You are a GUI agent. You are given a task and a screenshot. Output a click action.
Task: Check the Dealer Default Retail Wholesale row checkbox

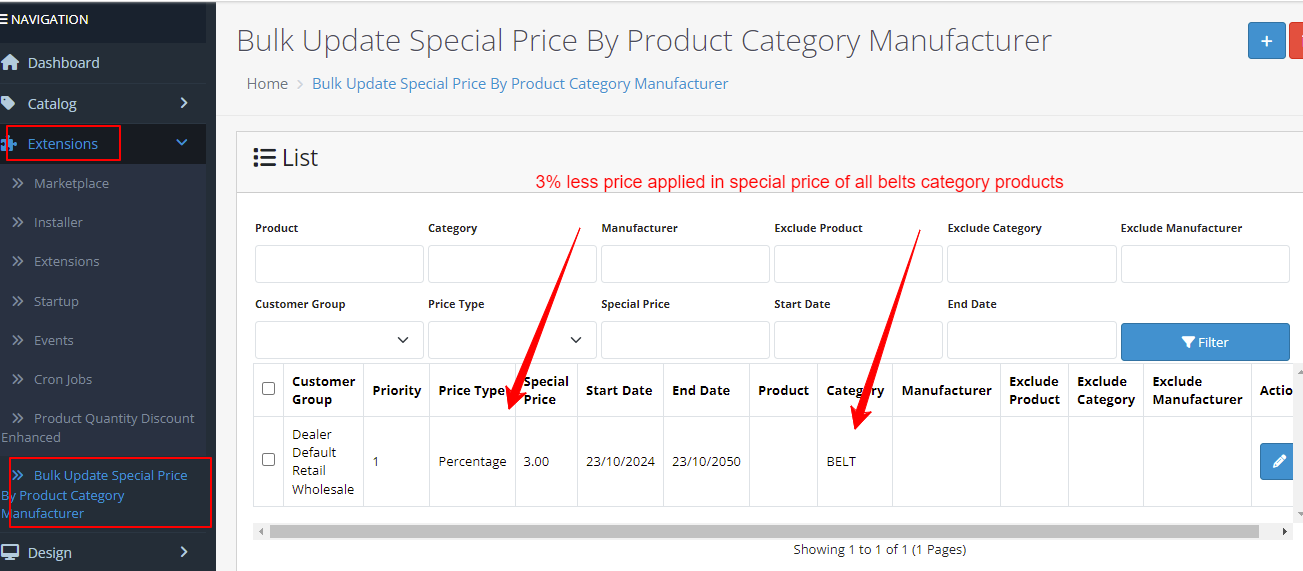pyautogui.click(x=268, y=460)
